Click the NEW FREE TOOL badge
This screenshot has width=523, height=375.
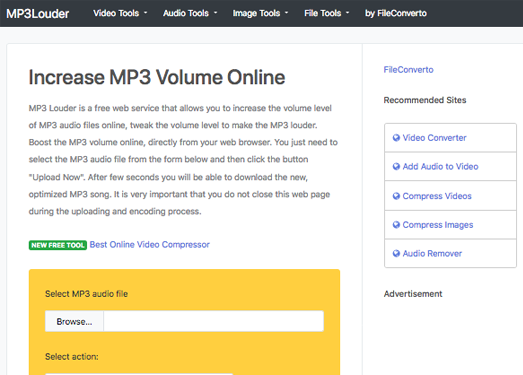pos(58,245)
